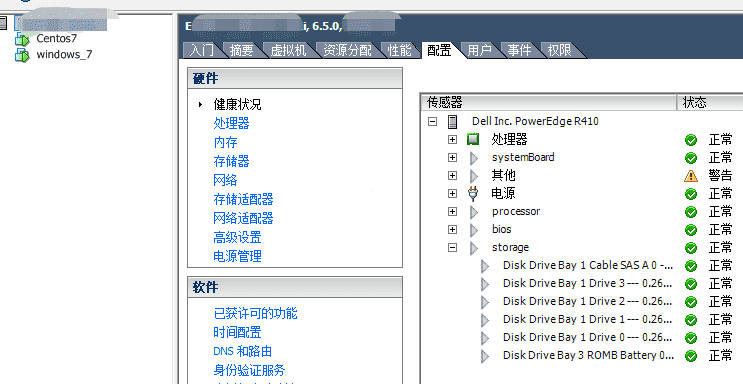
Task: Click the green check status for bios
Action: 691,230
